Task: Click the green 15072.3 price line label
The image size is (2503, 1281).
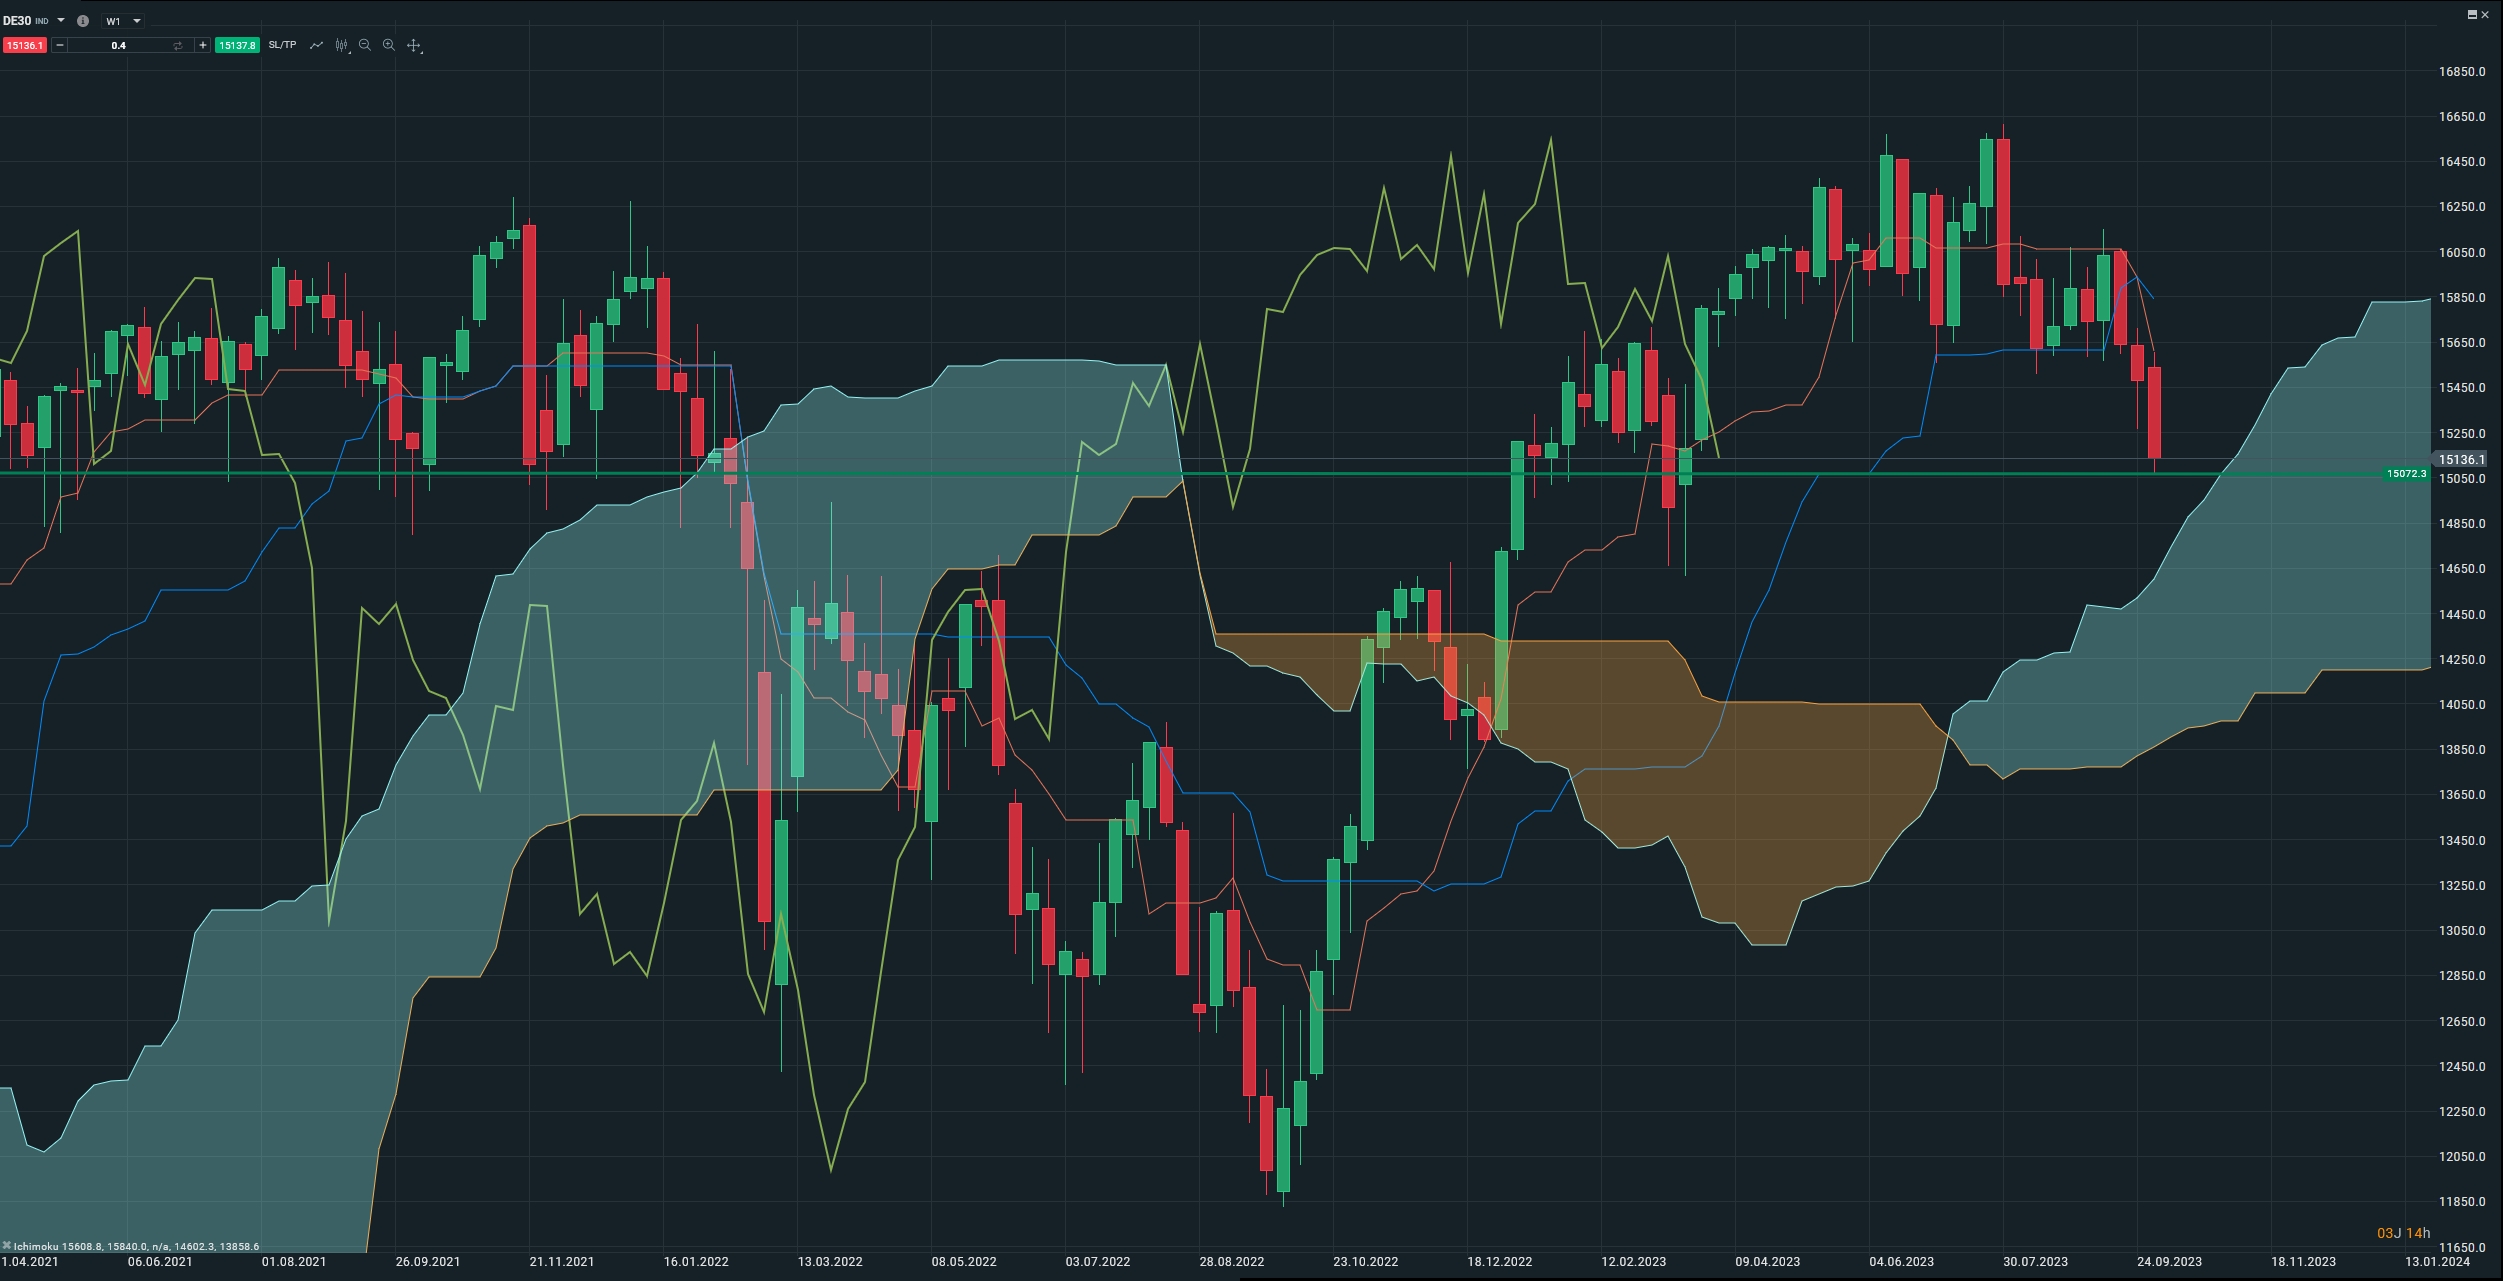Action: (x=2405, y=474)
